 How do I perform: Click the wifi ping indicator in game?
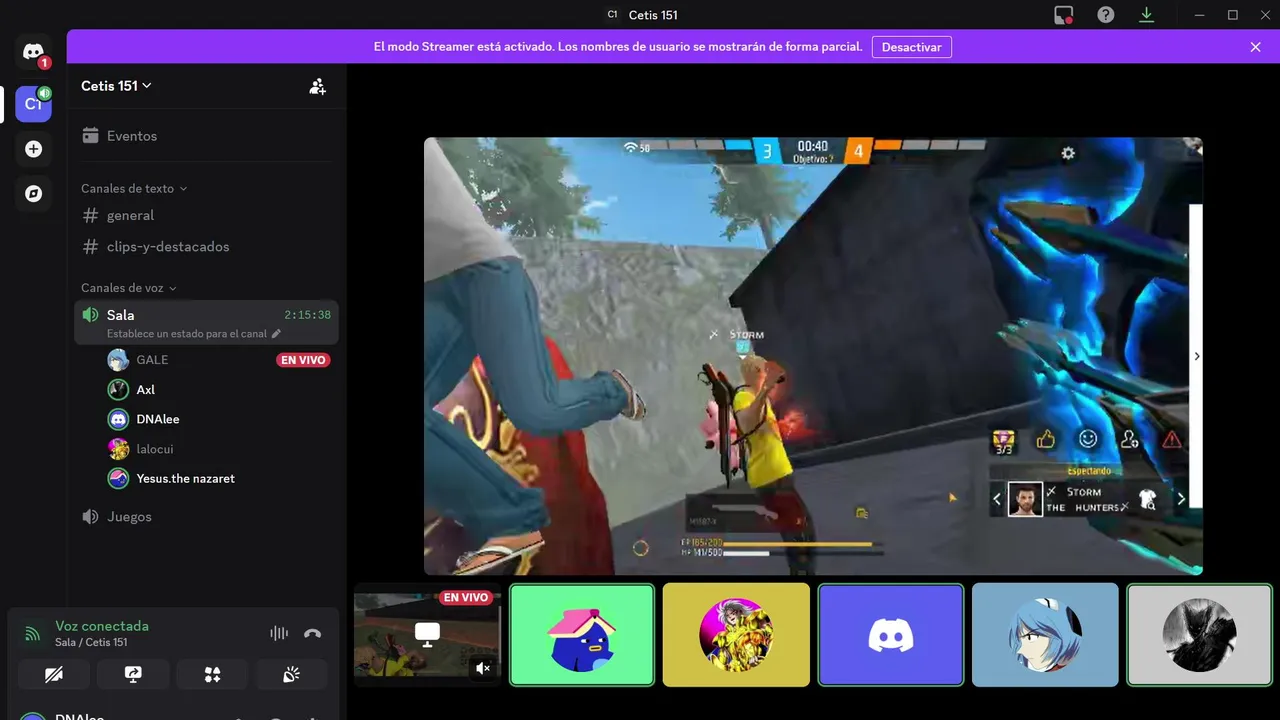[636, 148]
